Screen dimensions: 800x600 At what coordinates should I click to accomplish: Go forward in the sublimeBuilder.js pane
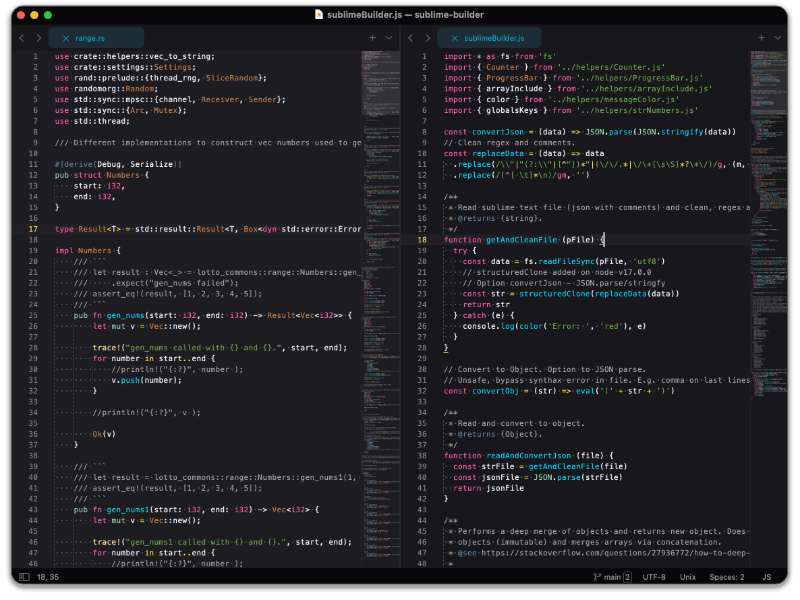pos(428,38)
